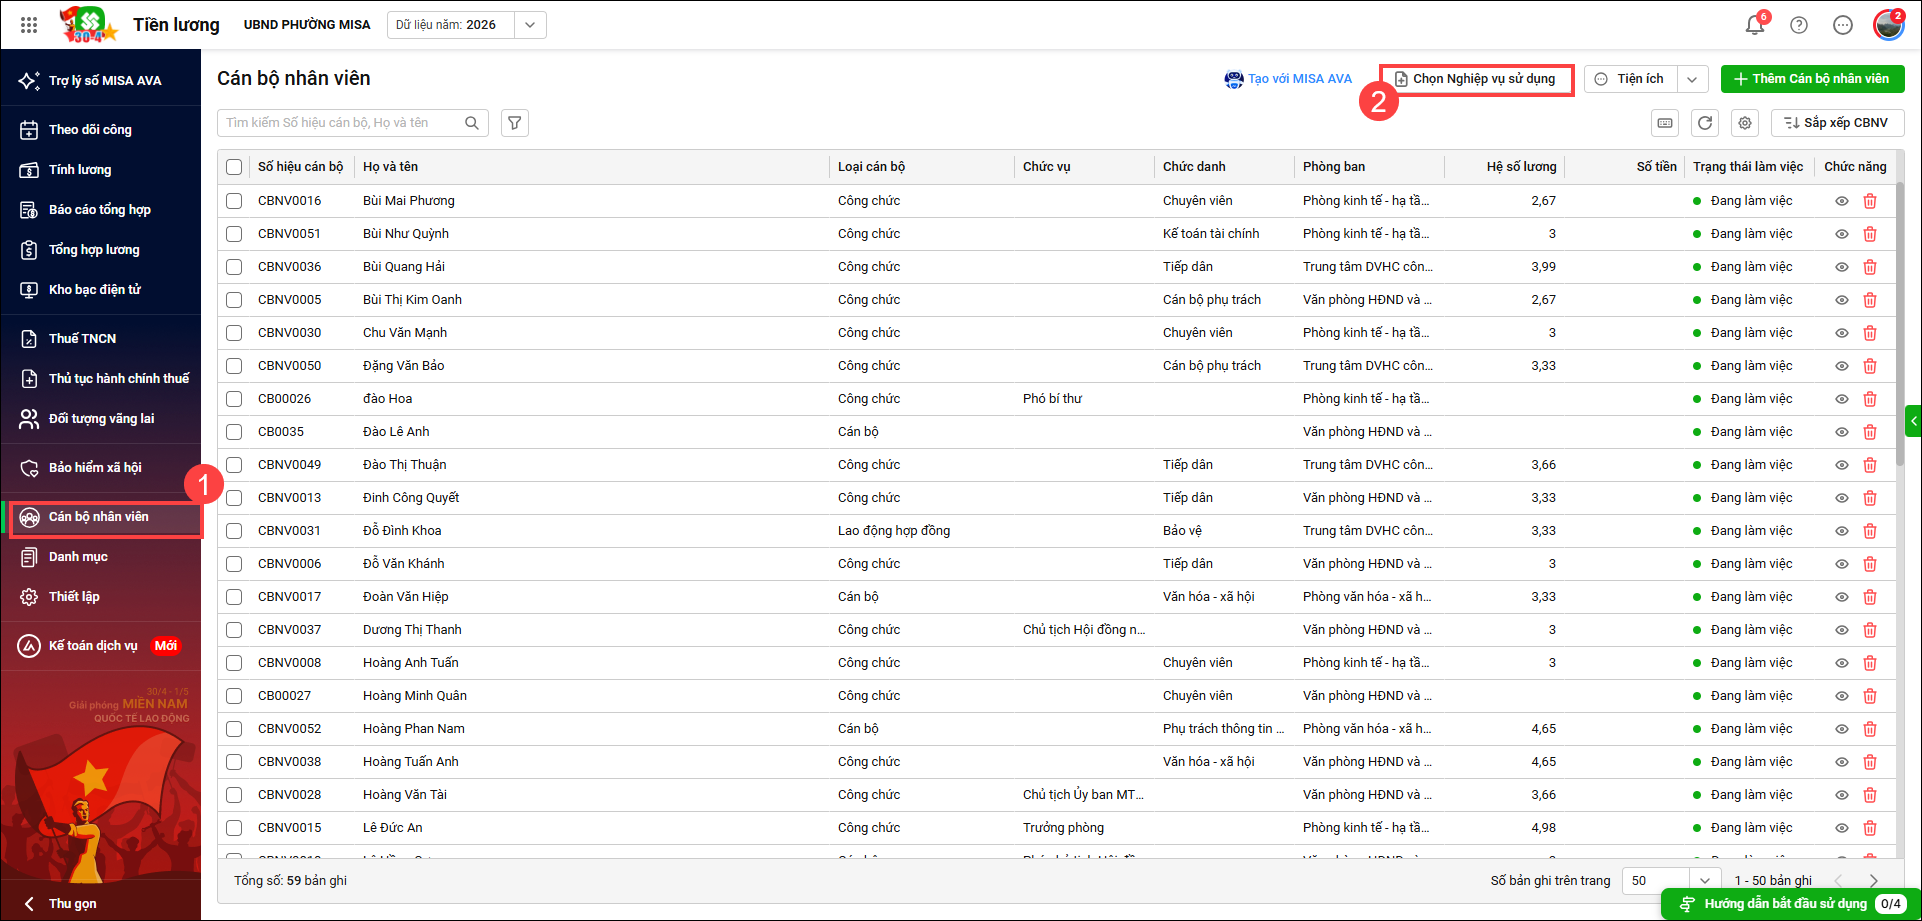Screen dimensions: 1922x921
Task: Delete employee Lê Đức An
Action: (x=1870, y=828)
